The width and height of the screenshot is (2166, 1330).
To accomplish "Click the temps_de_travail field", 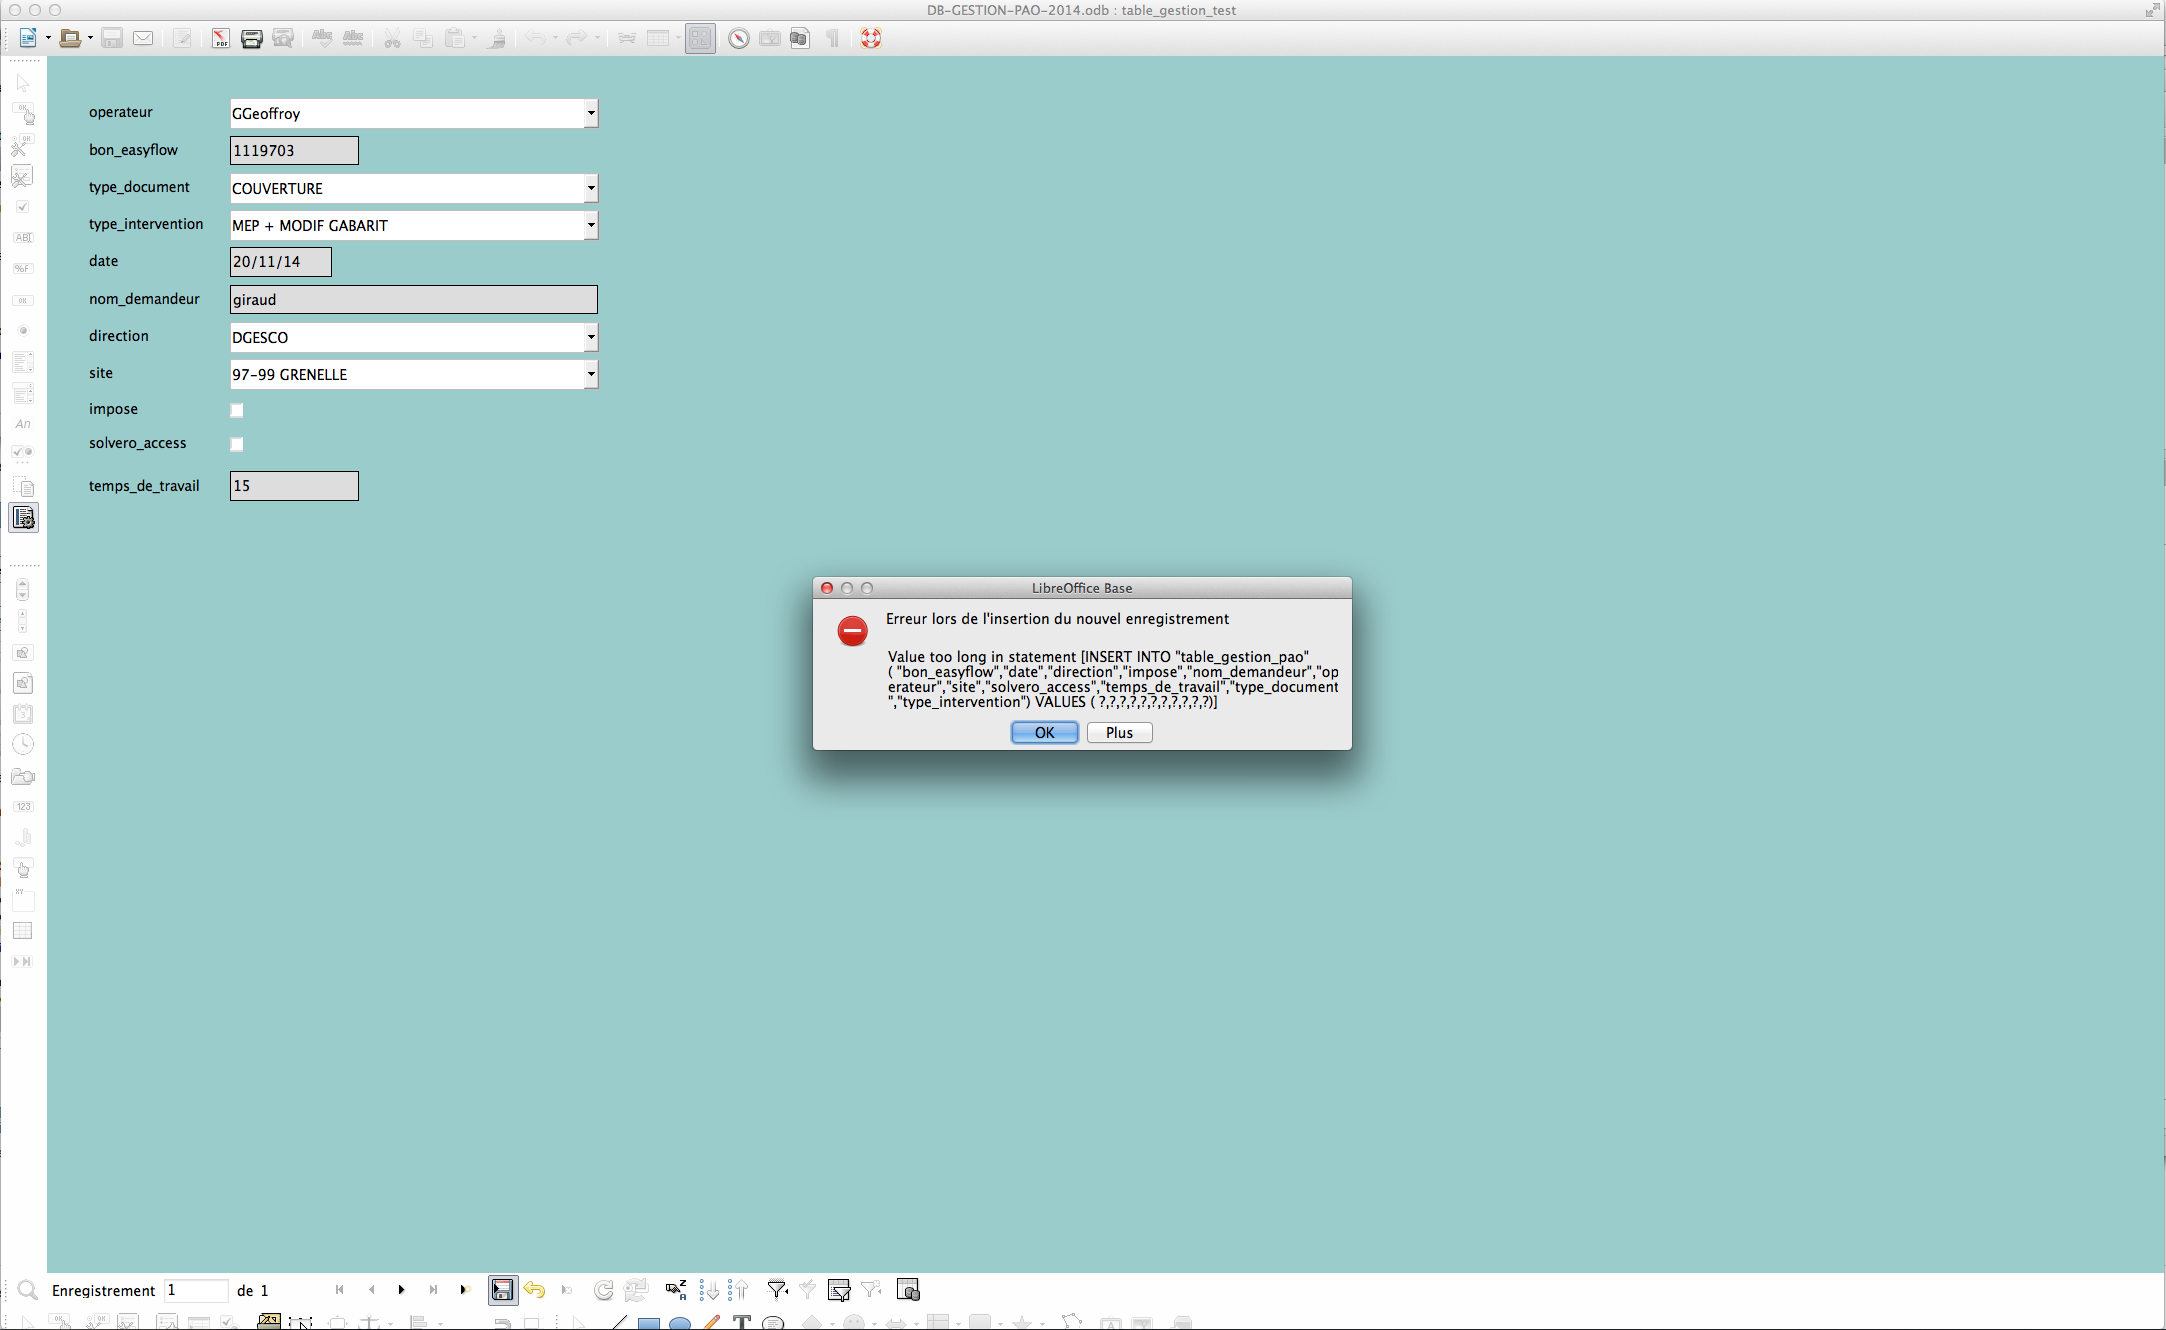I will pos(294,486).
